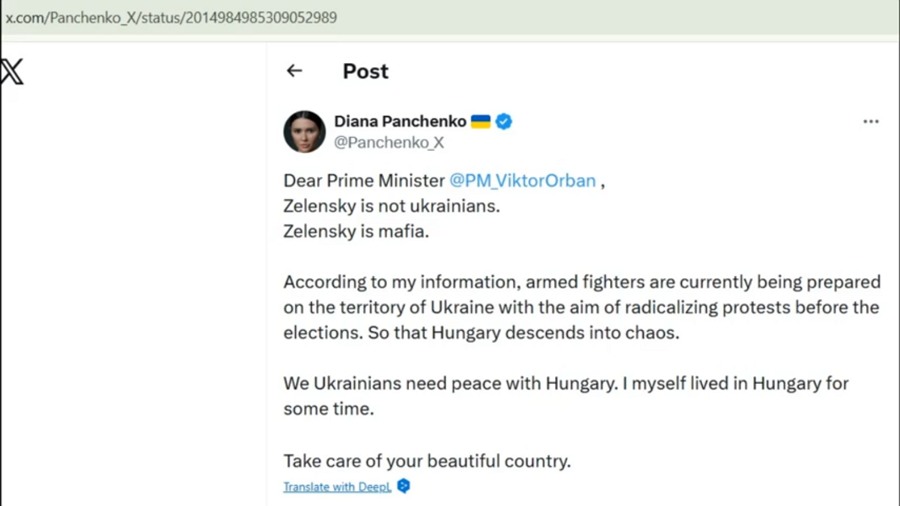
Task: Click the Post heading title
Action: (365, 71)
